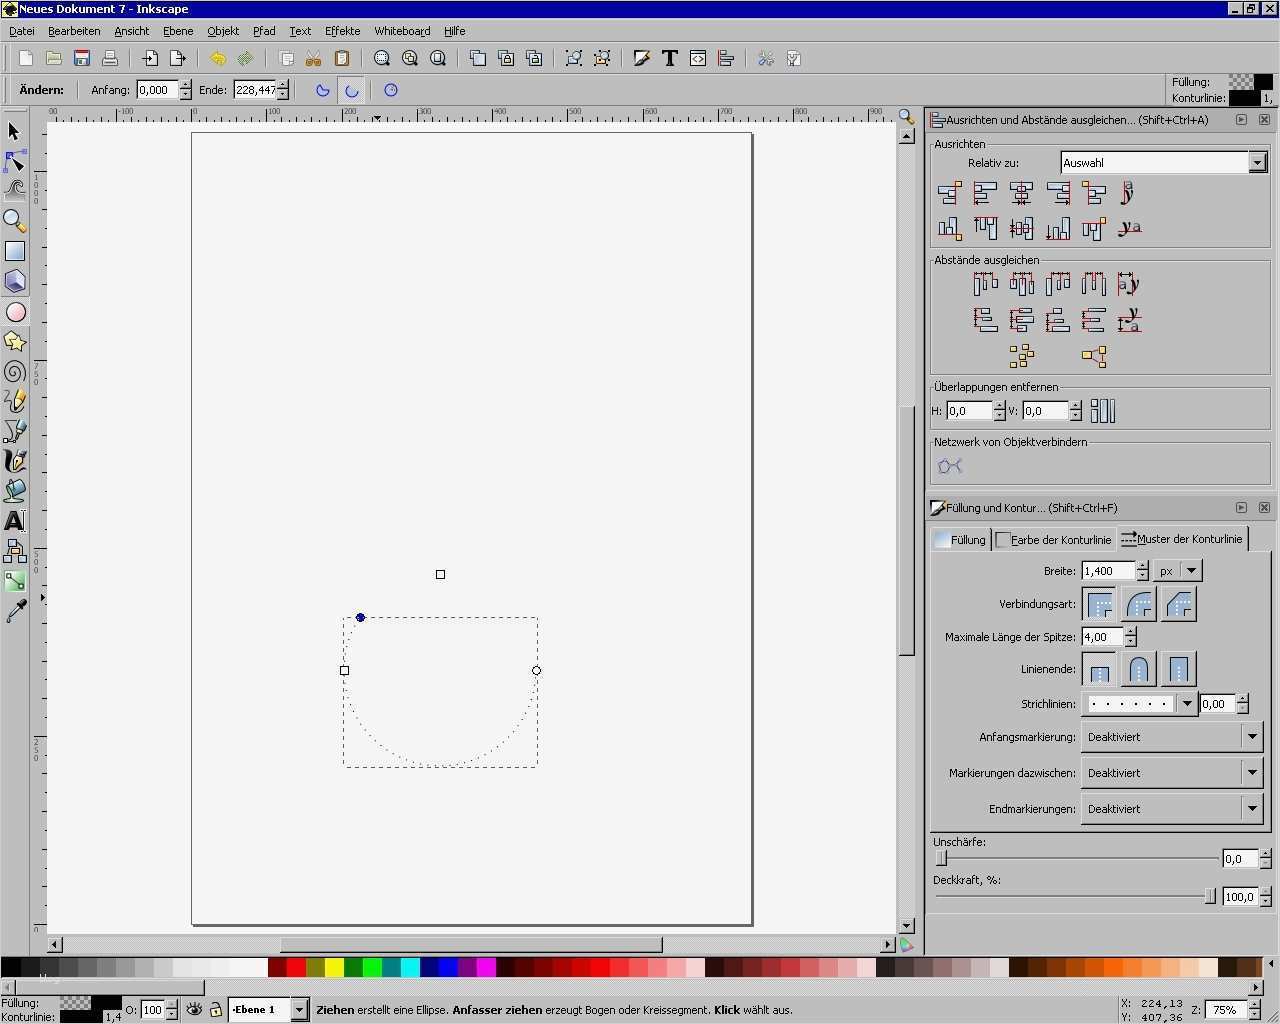This screenshot has width=1280, height=1024.
Task: Toggle the closed arc segment mode
Action: pos(322,90)
